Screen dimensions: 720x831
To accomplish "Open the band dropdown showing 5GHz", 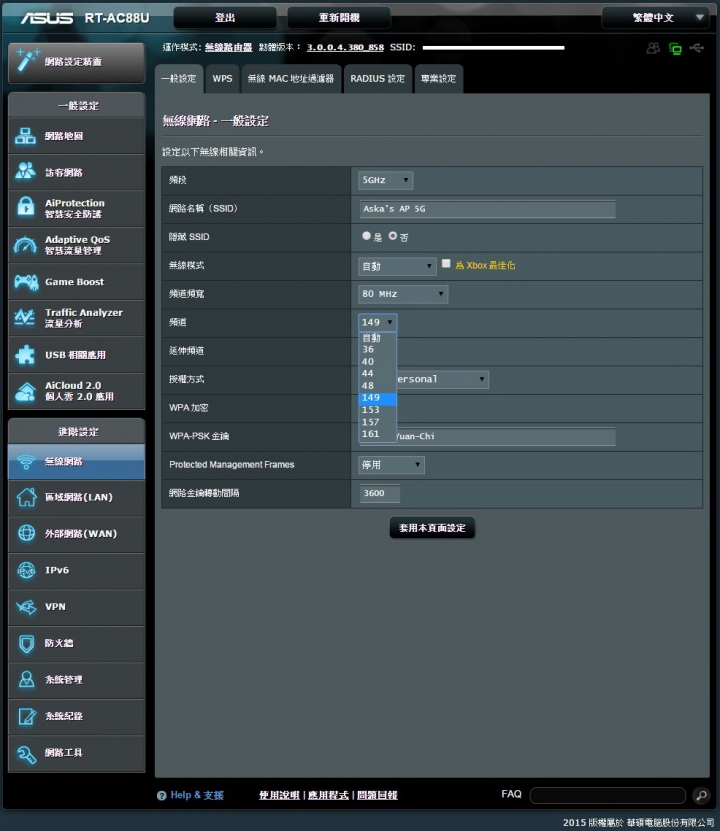I will pyautogui.click(x=385, y=180).
